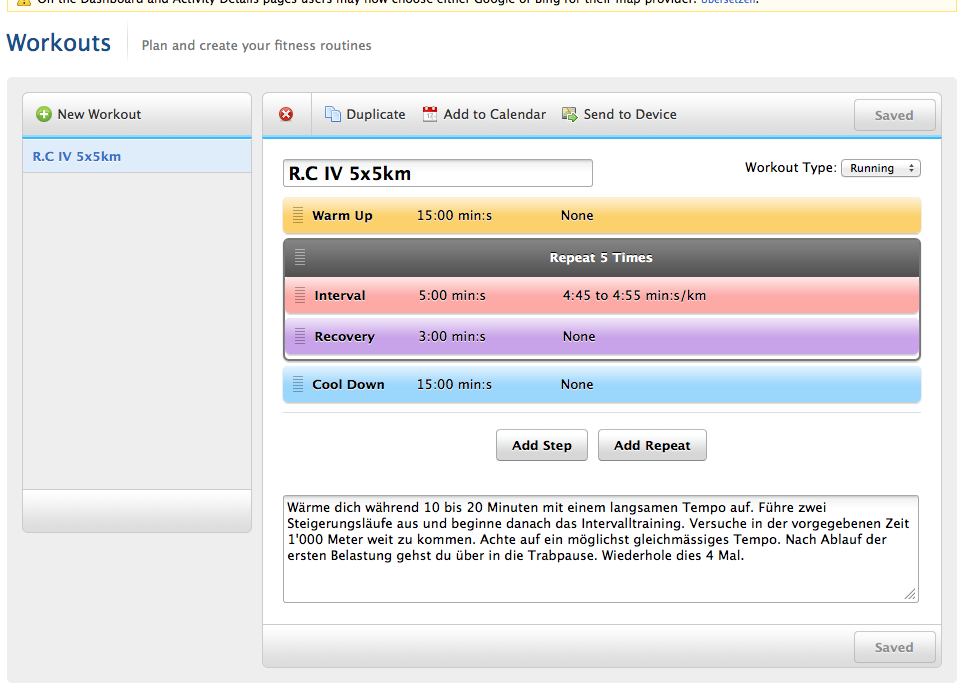Screen dimensions: 972x691
Task: Open the Workout Type dropdown
Action: (880, 168)
